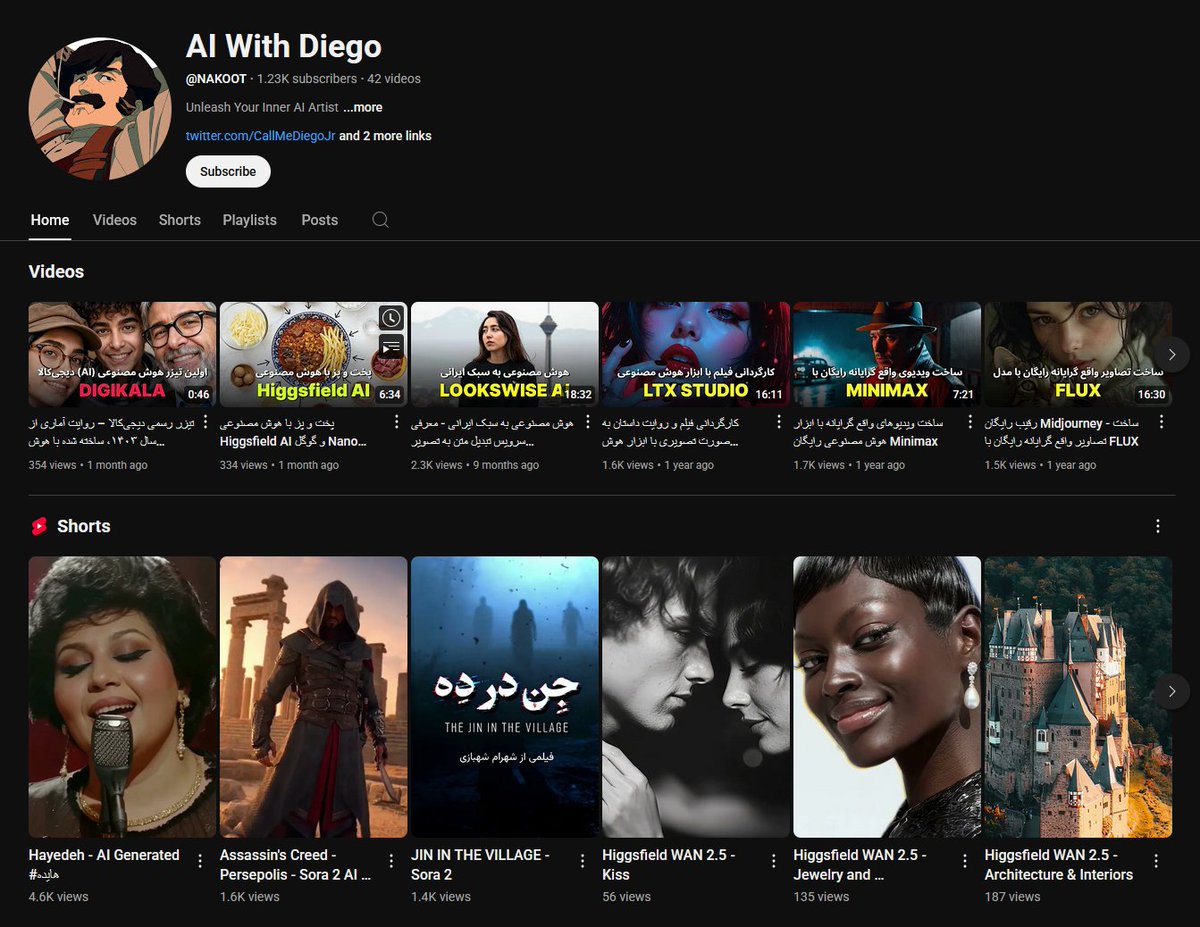Click the AI With Diego channel avatar
Viewport: 1200px width, 927px height.
[100, 108]
